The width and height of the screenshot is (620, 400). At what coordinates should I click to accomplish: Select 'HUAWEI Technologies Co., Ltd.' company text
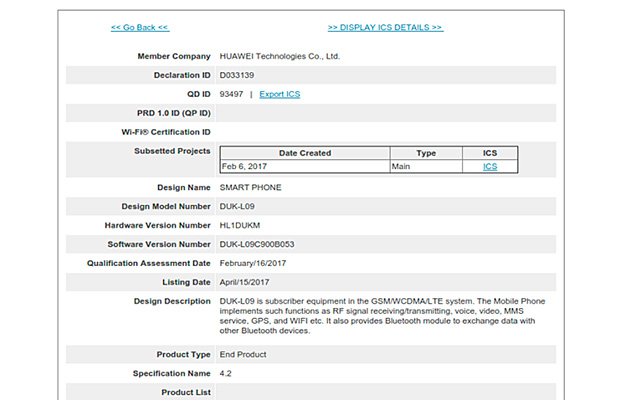point(280,56)
